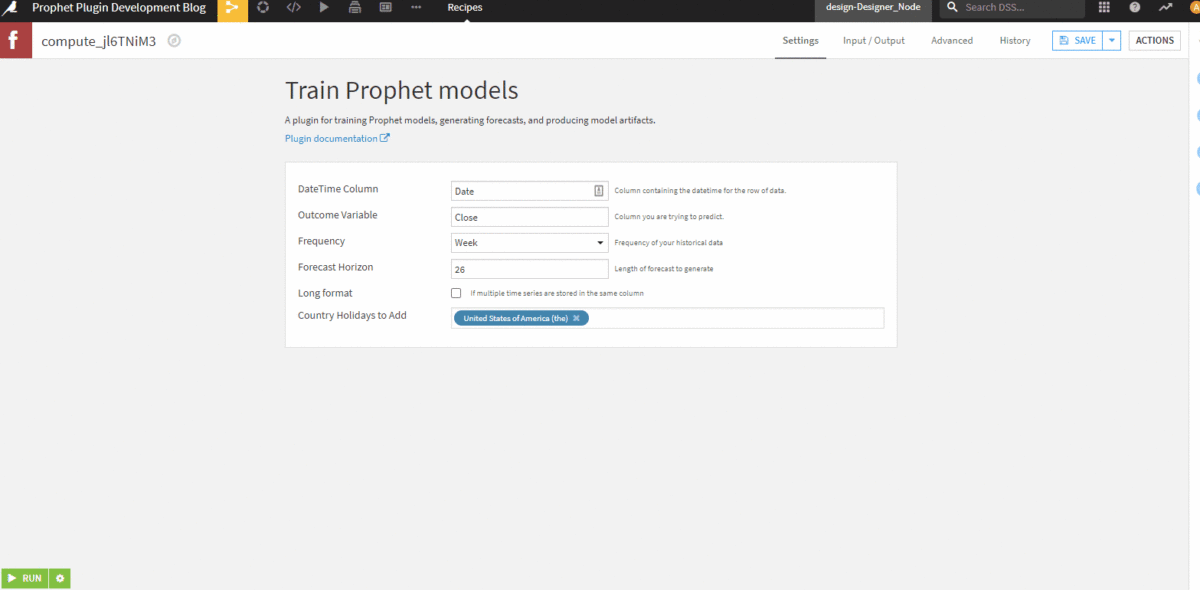This screenshot has width=1200, height=590.
Task: Go to Dataiku home via bird logo
Action: pos(12,8)
